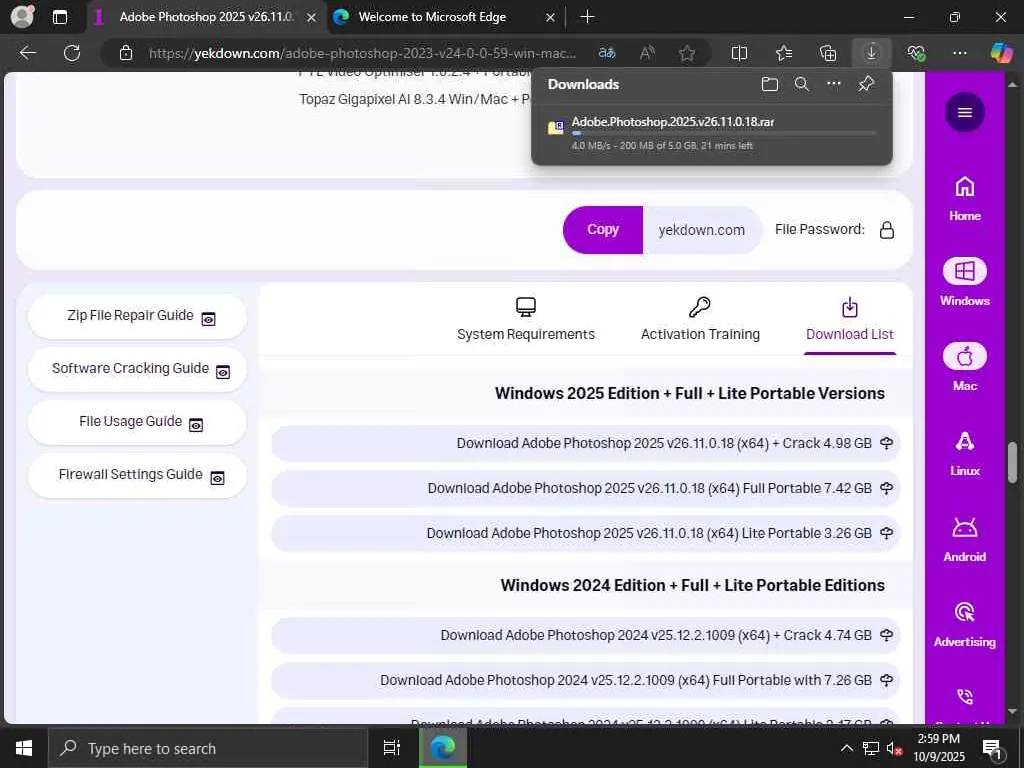The width and height of the screenshot is (1024, 768).
Task: Open the purple hamburger menu button
Action: [965, 112]
